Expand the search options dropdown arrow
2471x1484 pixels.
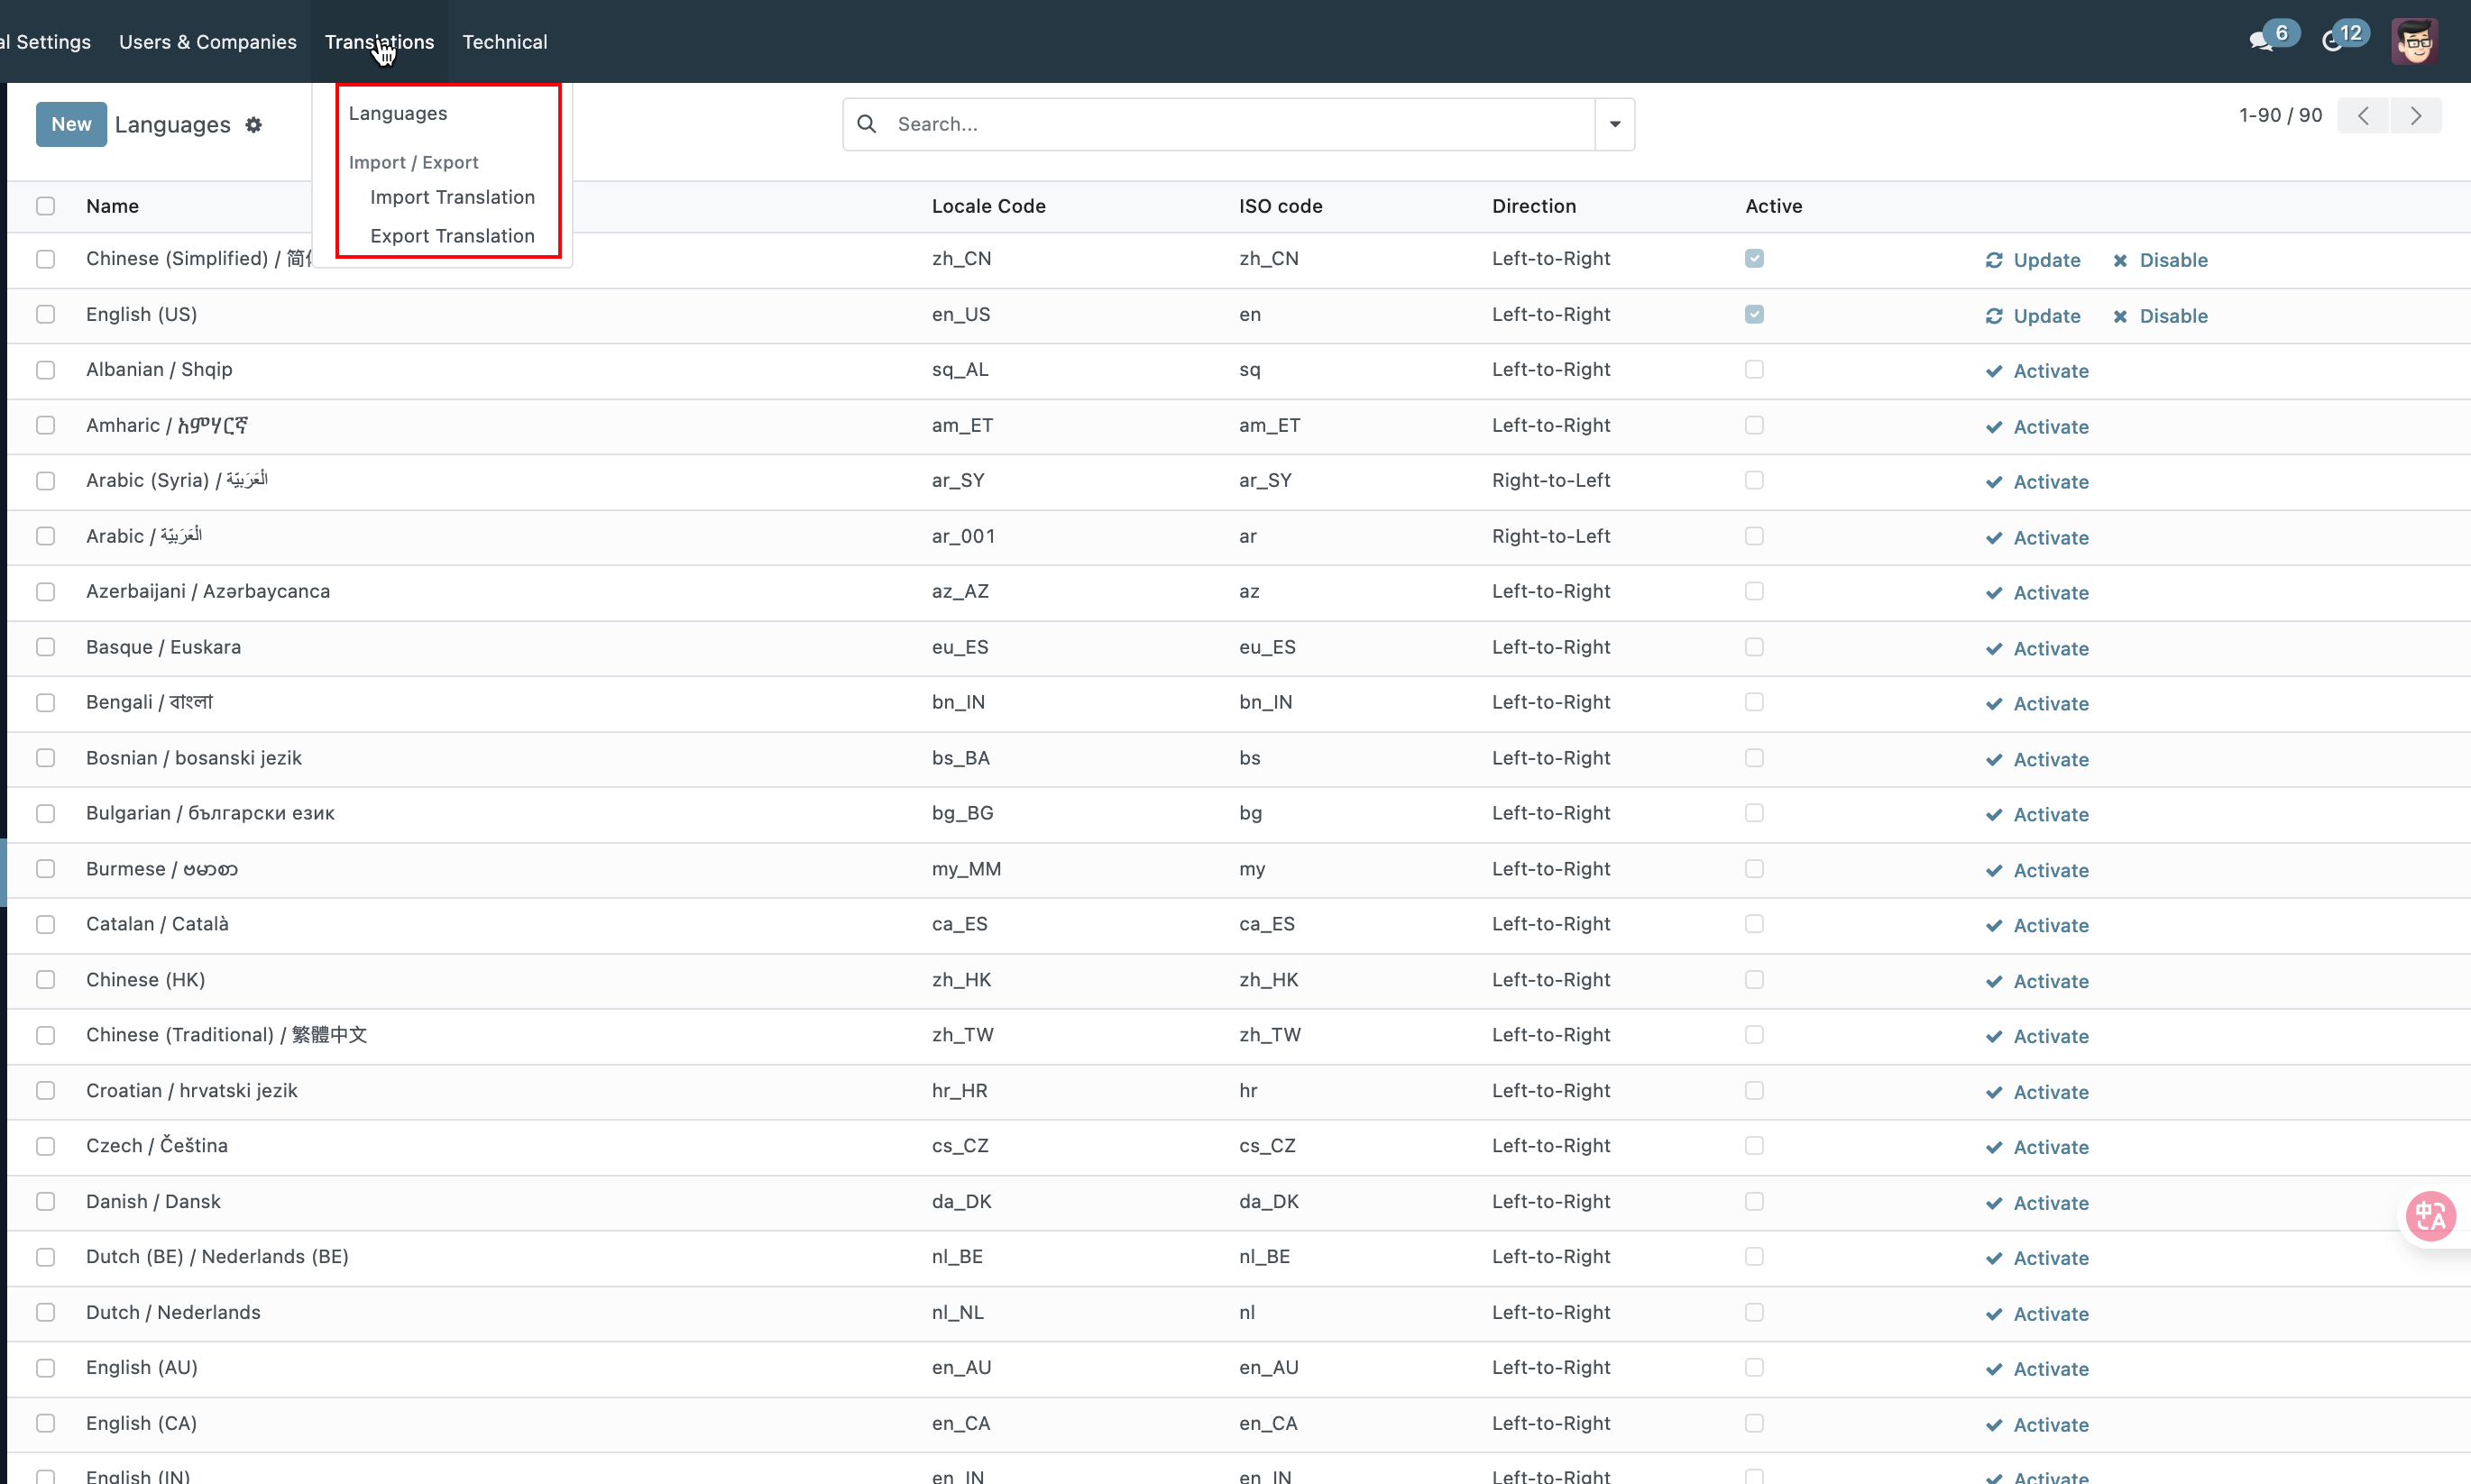pyautogui.click(x=1614, y=124)
